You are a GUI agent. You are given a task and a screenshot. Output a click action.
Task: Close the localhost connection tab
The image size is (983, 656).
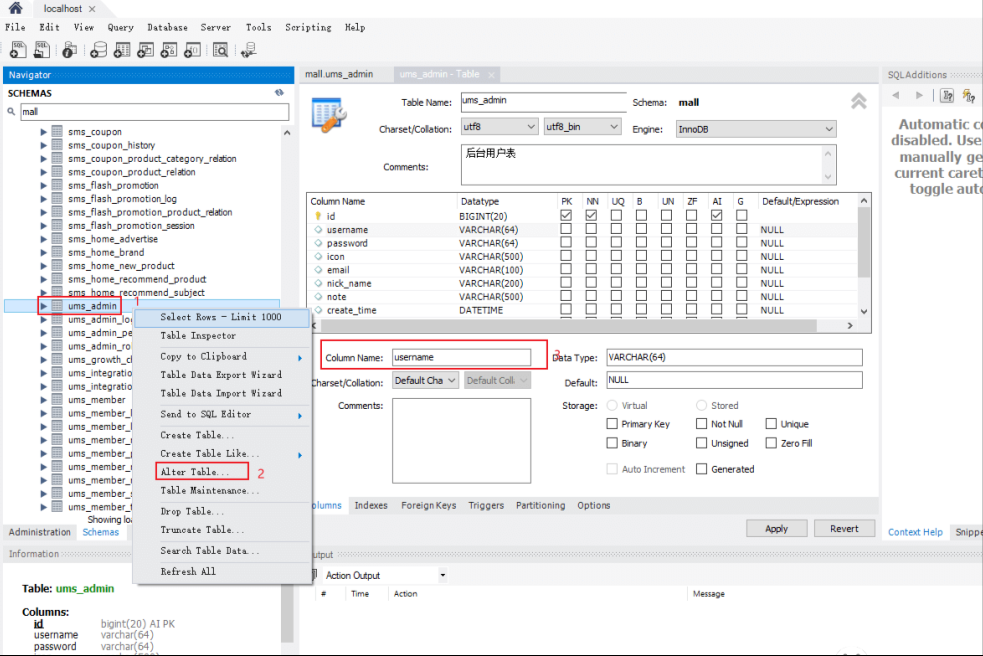click(x=92, y=9)
